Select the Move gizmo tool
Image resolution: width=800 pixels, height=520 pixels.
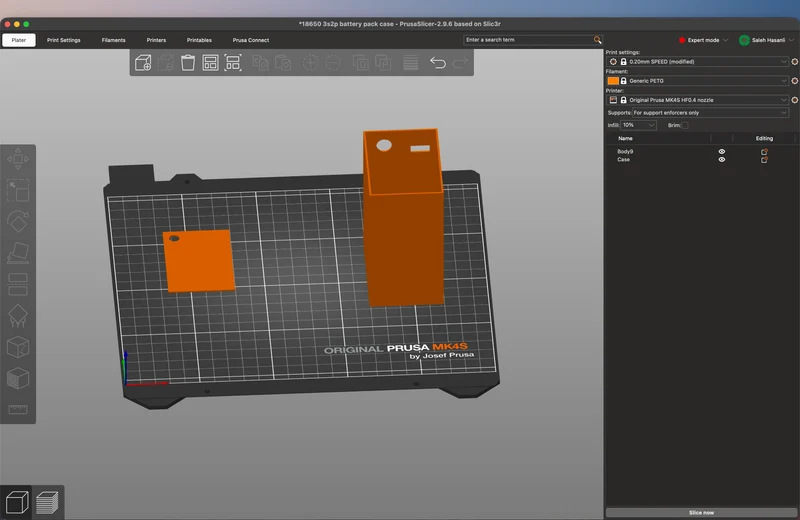click(18, 159)
